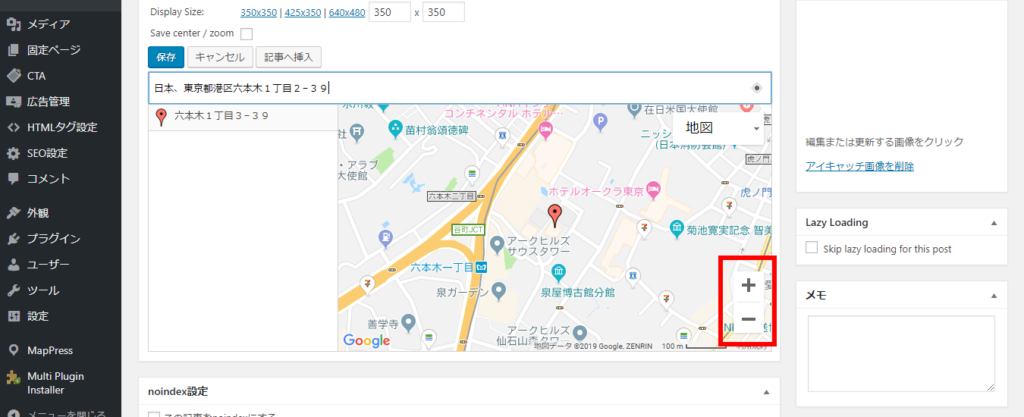Click the Google logo on the map
This screenshot has height=417, width=1024.
(x=366, y=341)
